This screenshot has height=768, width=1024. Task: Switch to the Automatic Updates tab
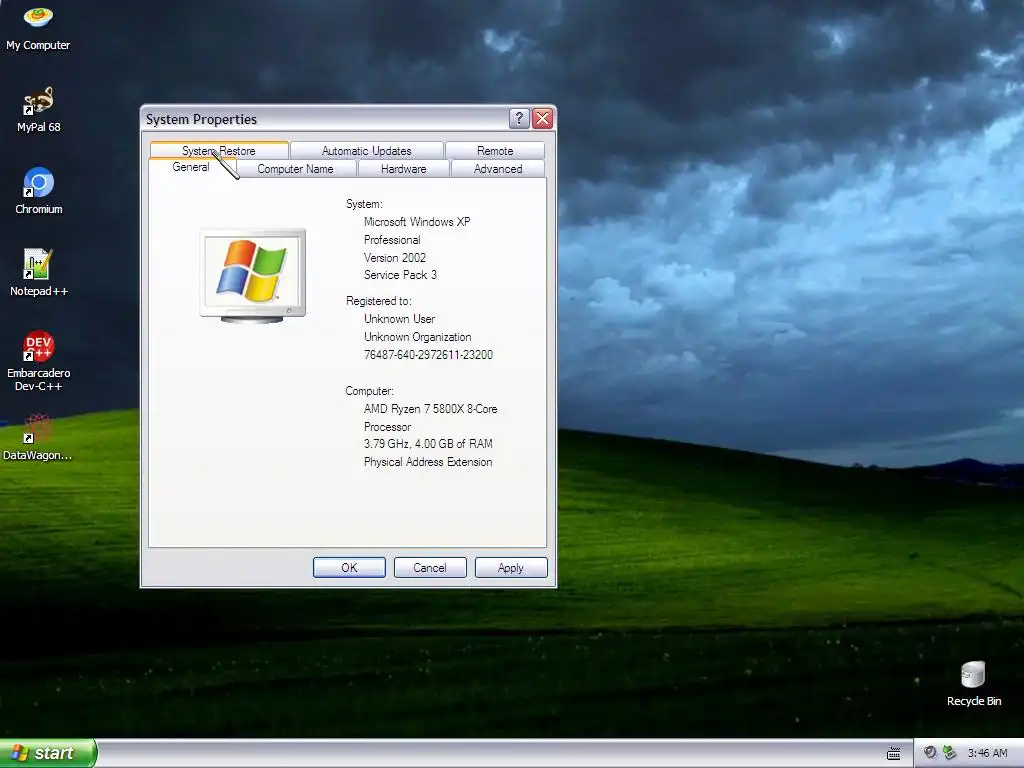[x=366, y=150]
